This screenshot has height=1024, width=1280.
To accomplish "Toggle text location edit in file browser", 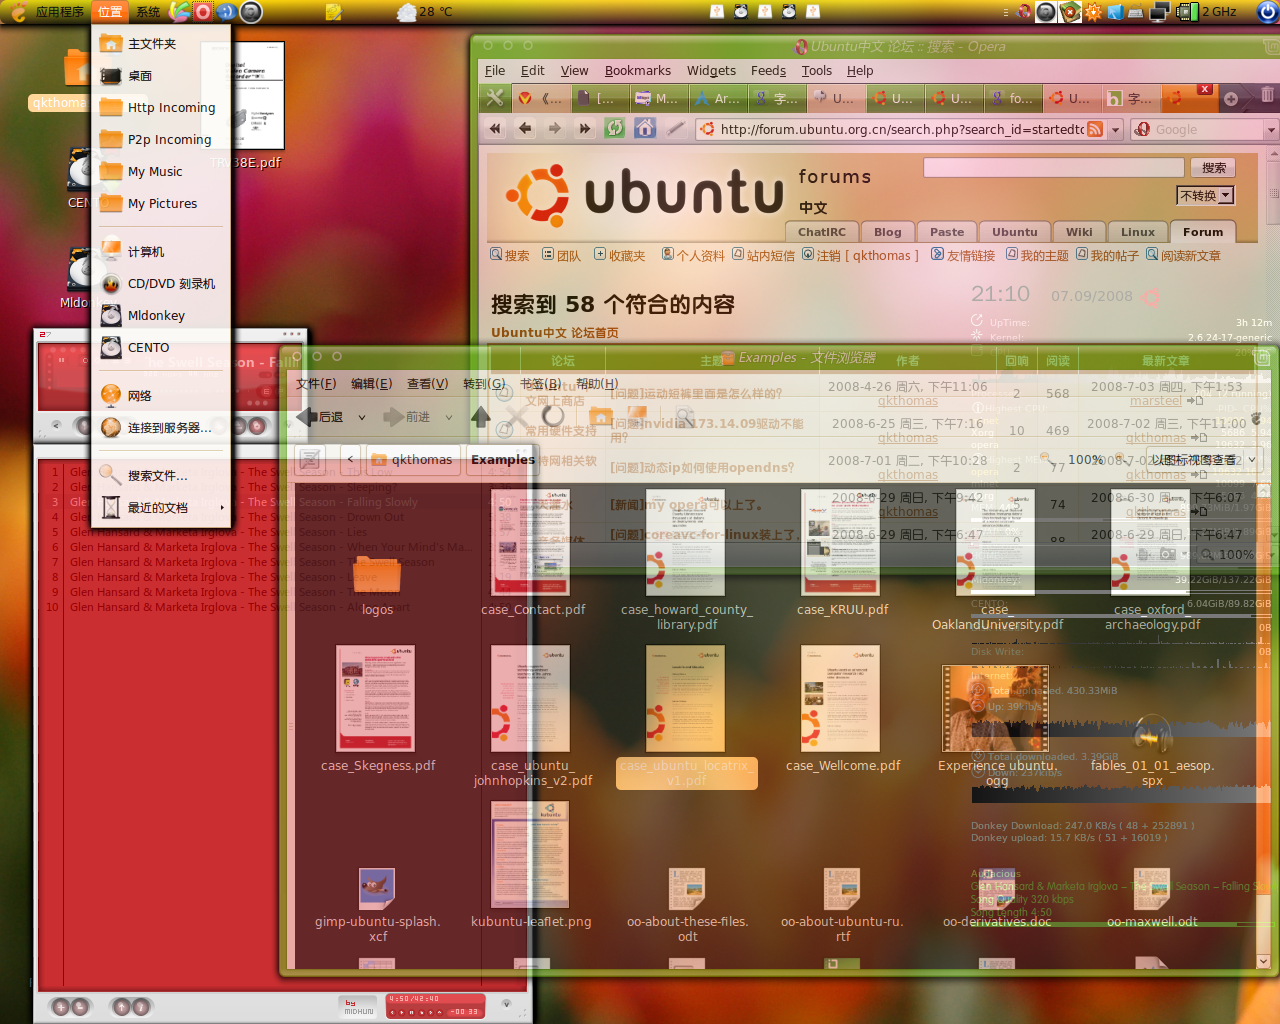I will tap(310, 460).
